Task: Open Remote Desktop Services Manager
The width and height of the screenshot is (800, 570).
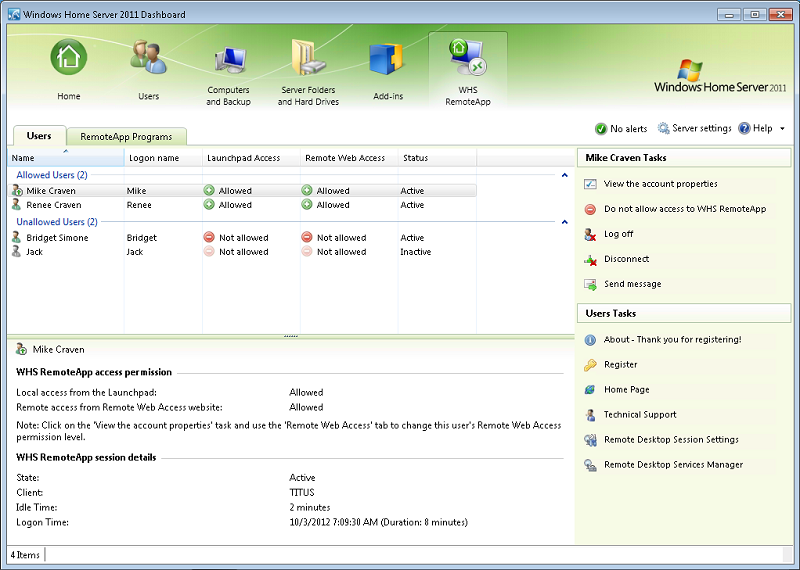Action: click(x=673, y=464)
